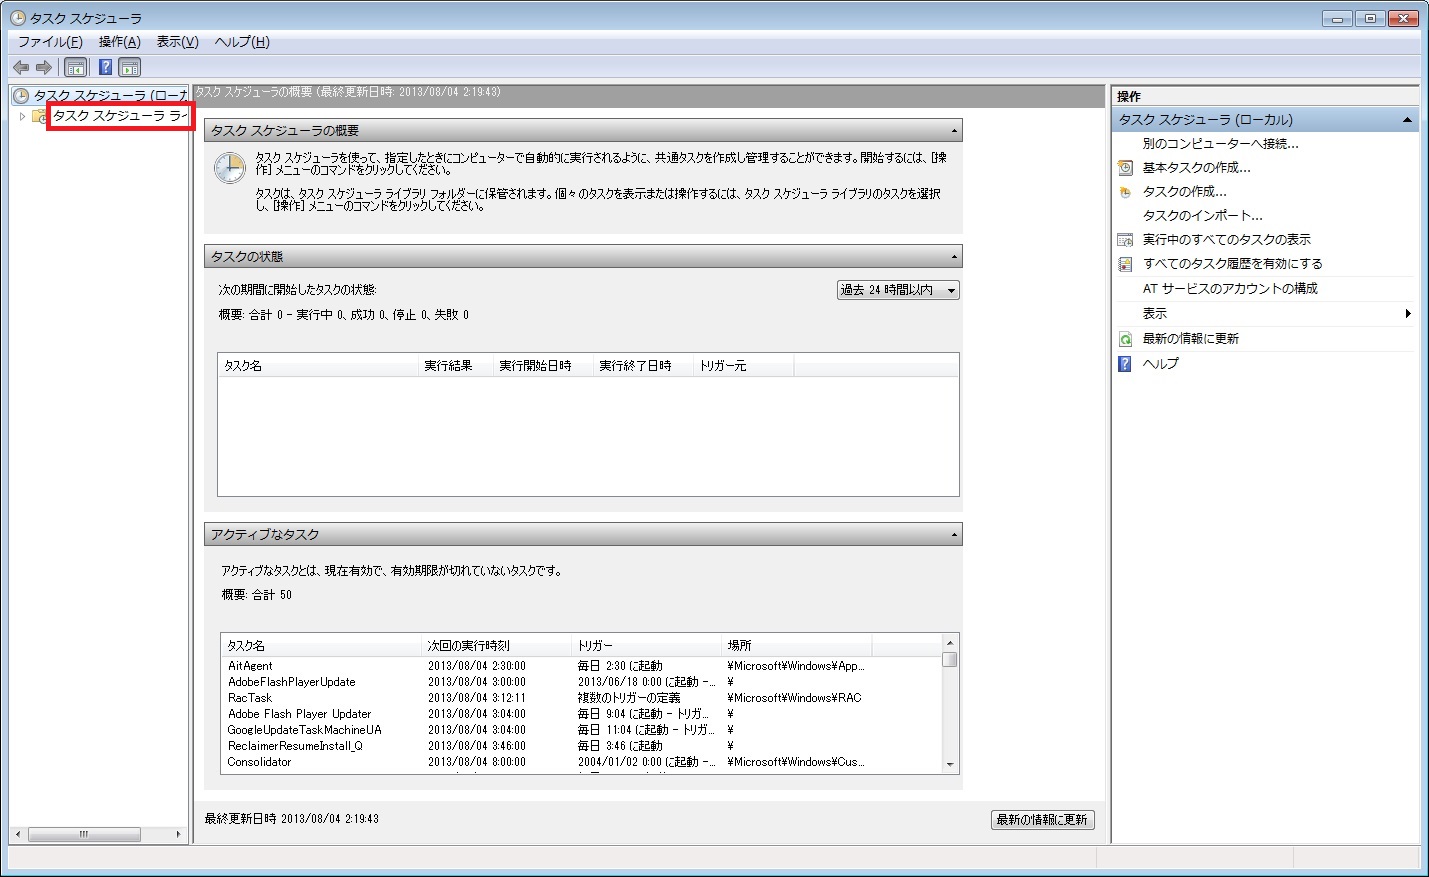This screenshot has height=877, width=1429.
Task: Click the folder icon of タスク スケジューラ ライブラリ
Action: [39, 116]
